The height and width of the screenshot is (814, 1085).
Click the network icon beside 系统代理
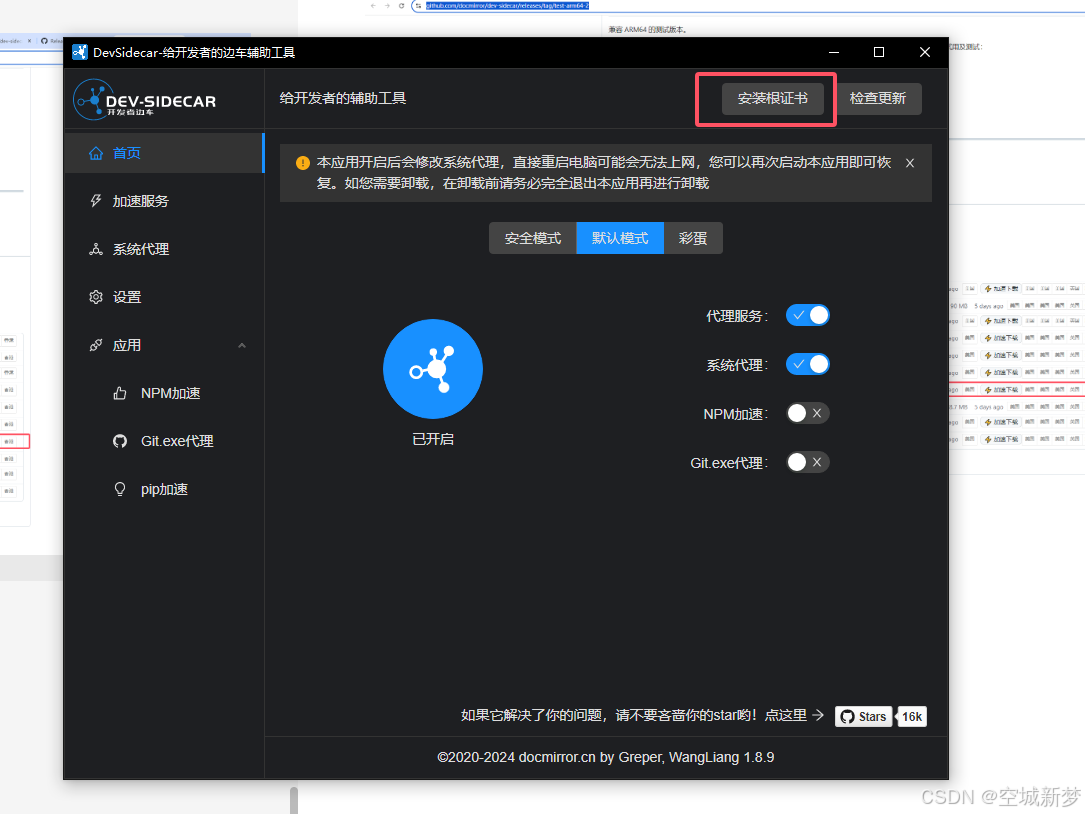96,249
